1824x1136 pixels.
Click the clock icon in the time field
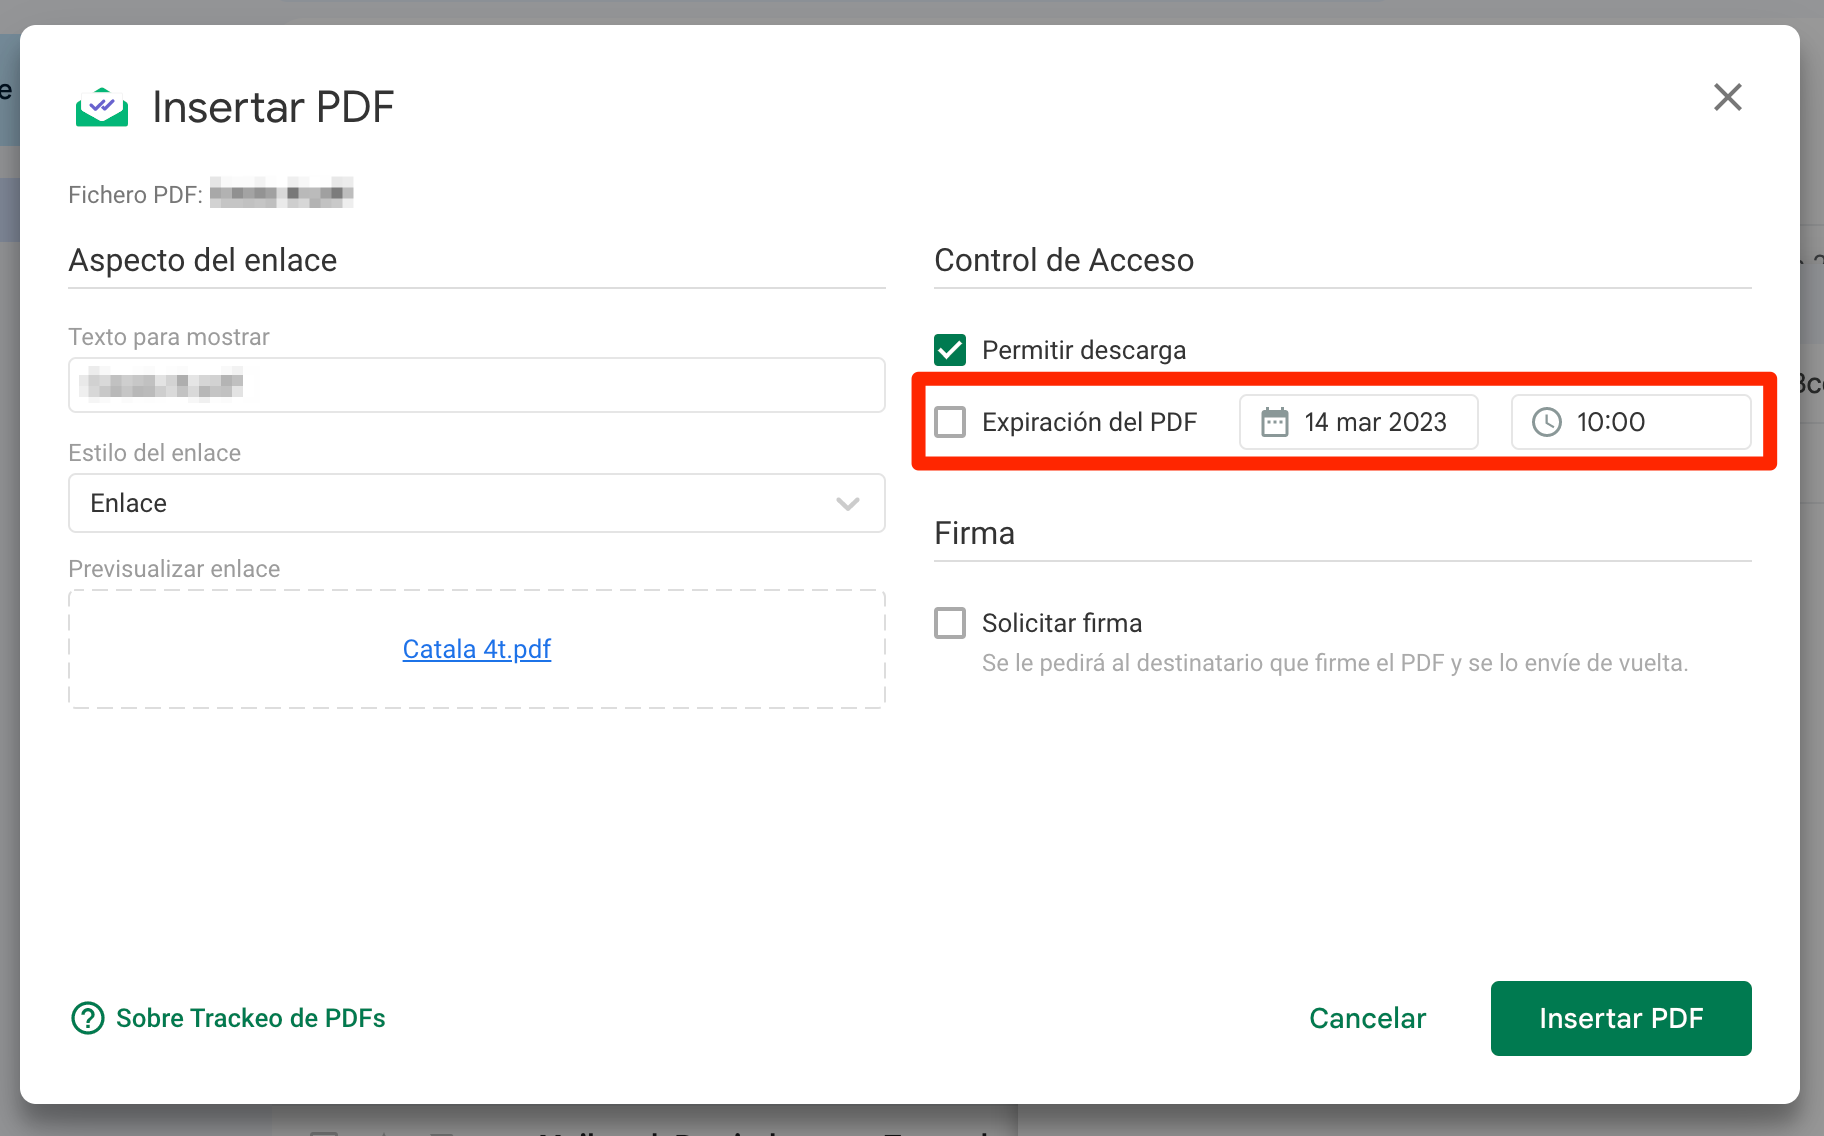[1545, 422]
